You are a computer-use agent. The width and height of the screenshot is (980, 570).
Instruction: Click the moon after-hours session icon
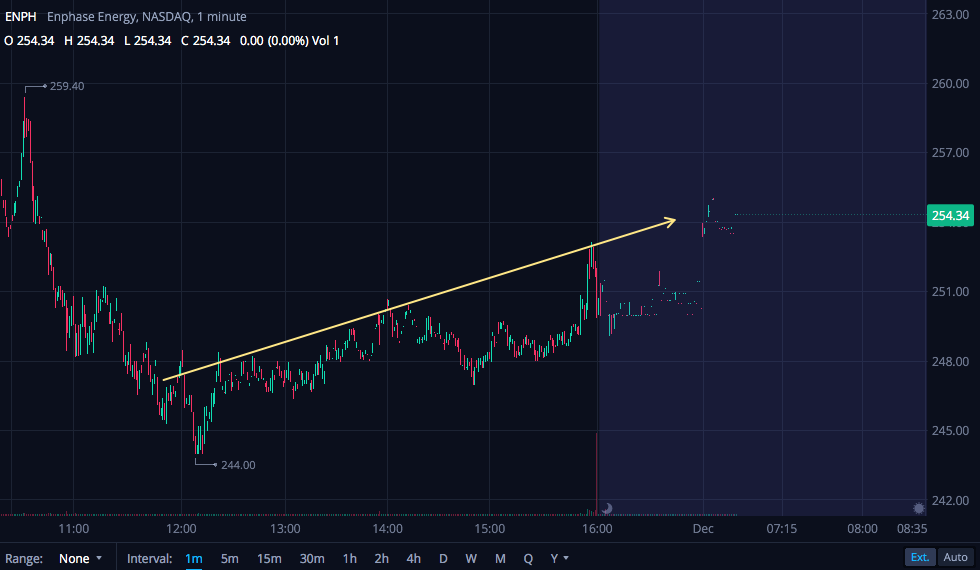[606, 508]
